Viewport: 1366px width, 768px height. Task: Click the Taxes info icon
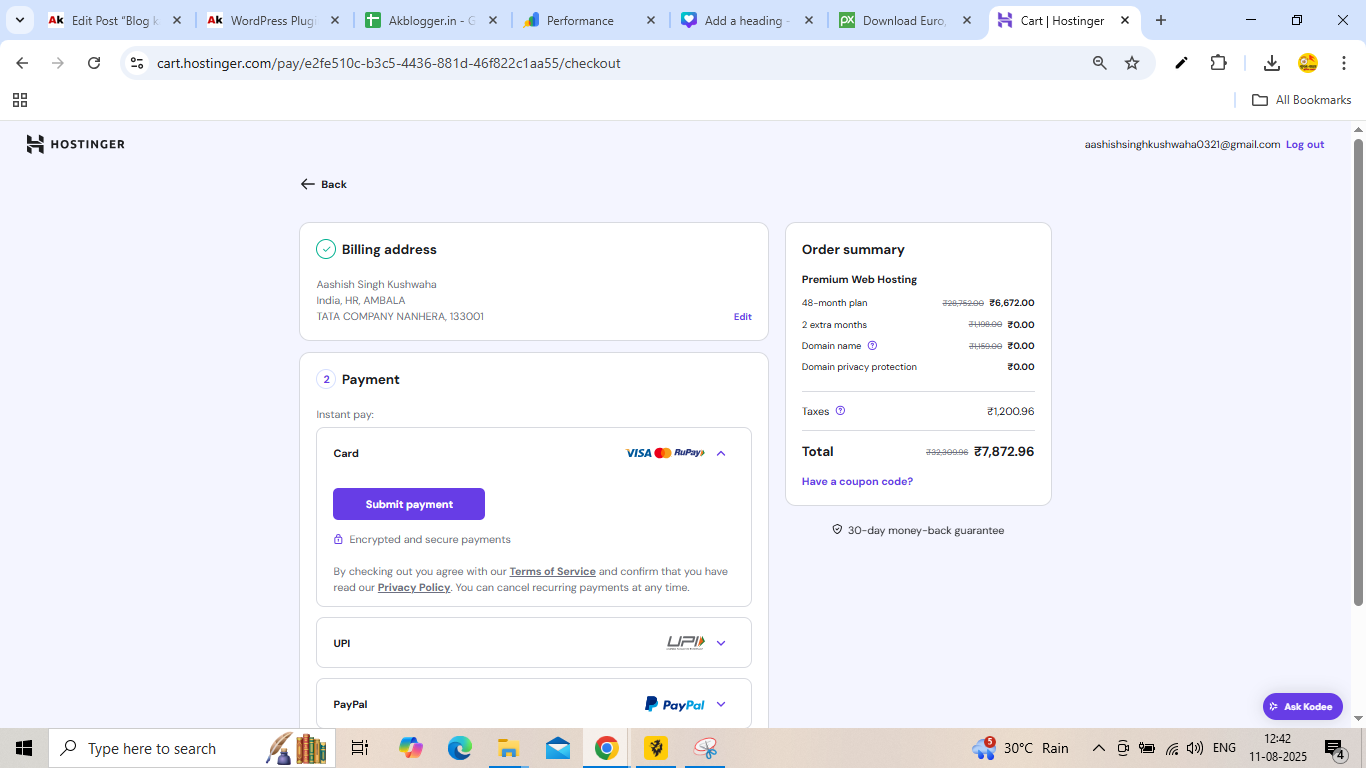[840, 411]
